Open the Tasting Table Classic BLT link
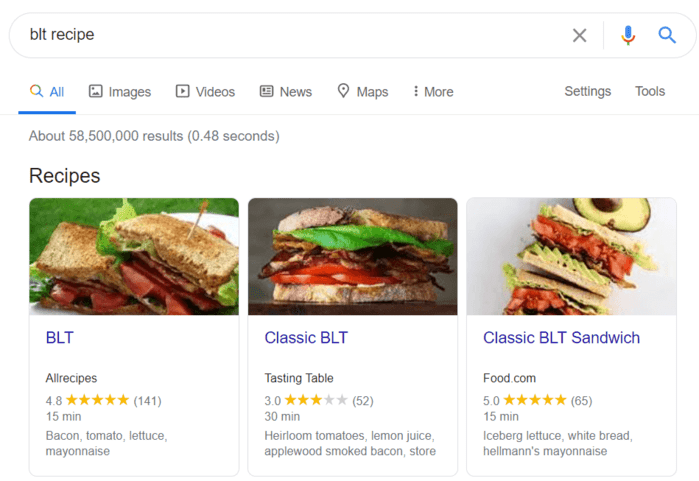Viewport: 699px width, 481px height. (306, 338)
